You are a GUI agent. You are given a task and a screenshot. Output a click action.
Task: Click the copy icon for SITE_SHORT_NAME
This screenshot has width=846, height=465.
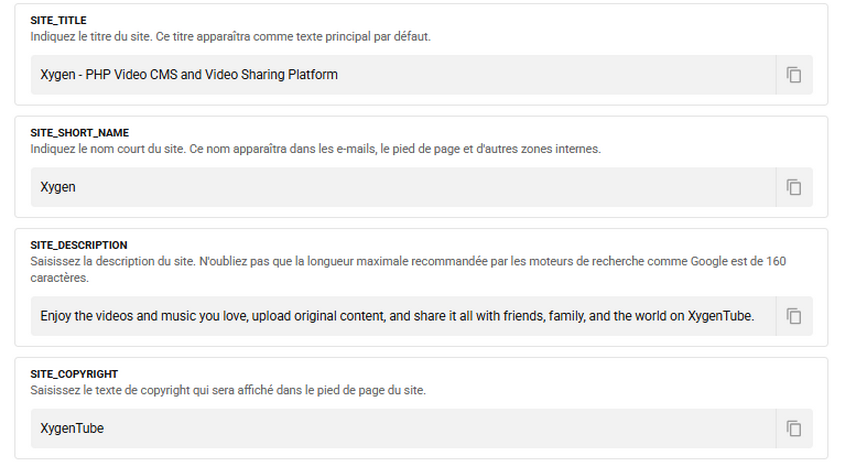click(x=794, y=187)
